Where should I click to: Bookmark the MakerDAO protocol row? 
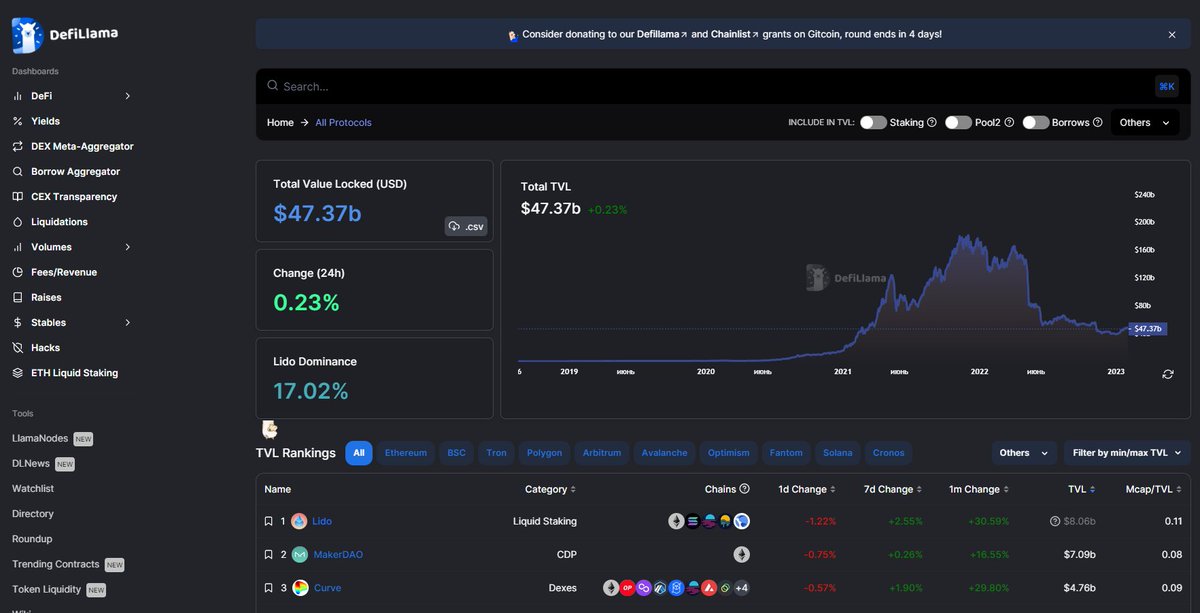click(x=268, y=554)
